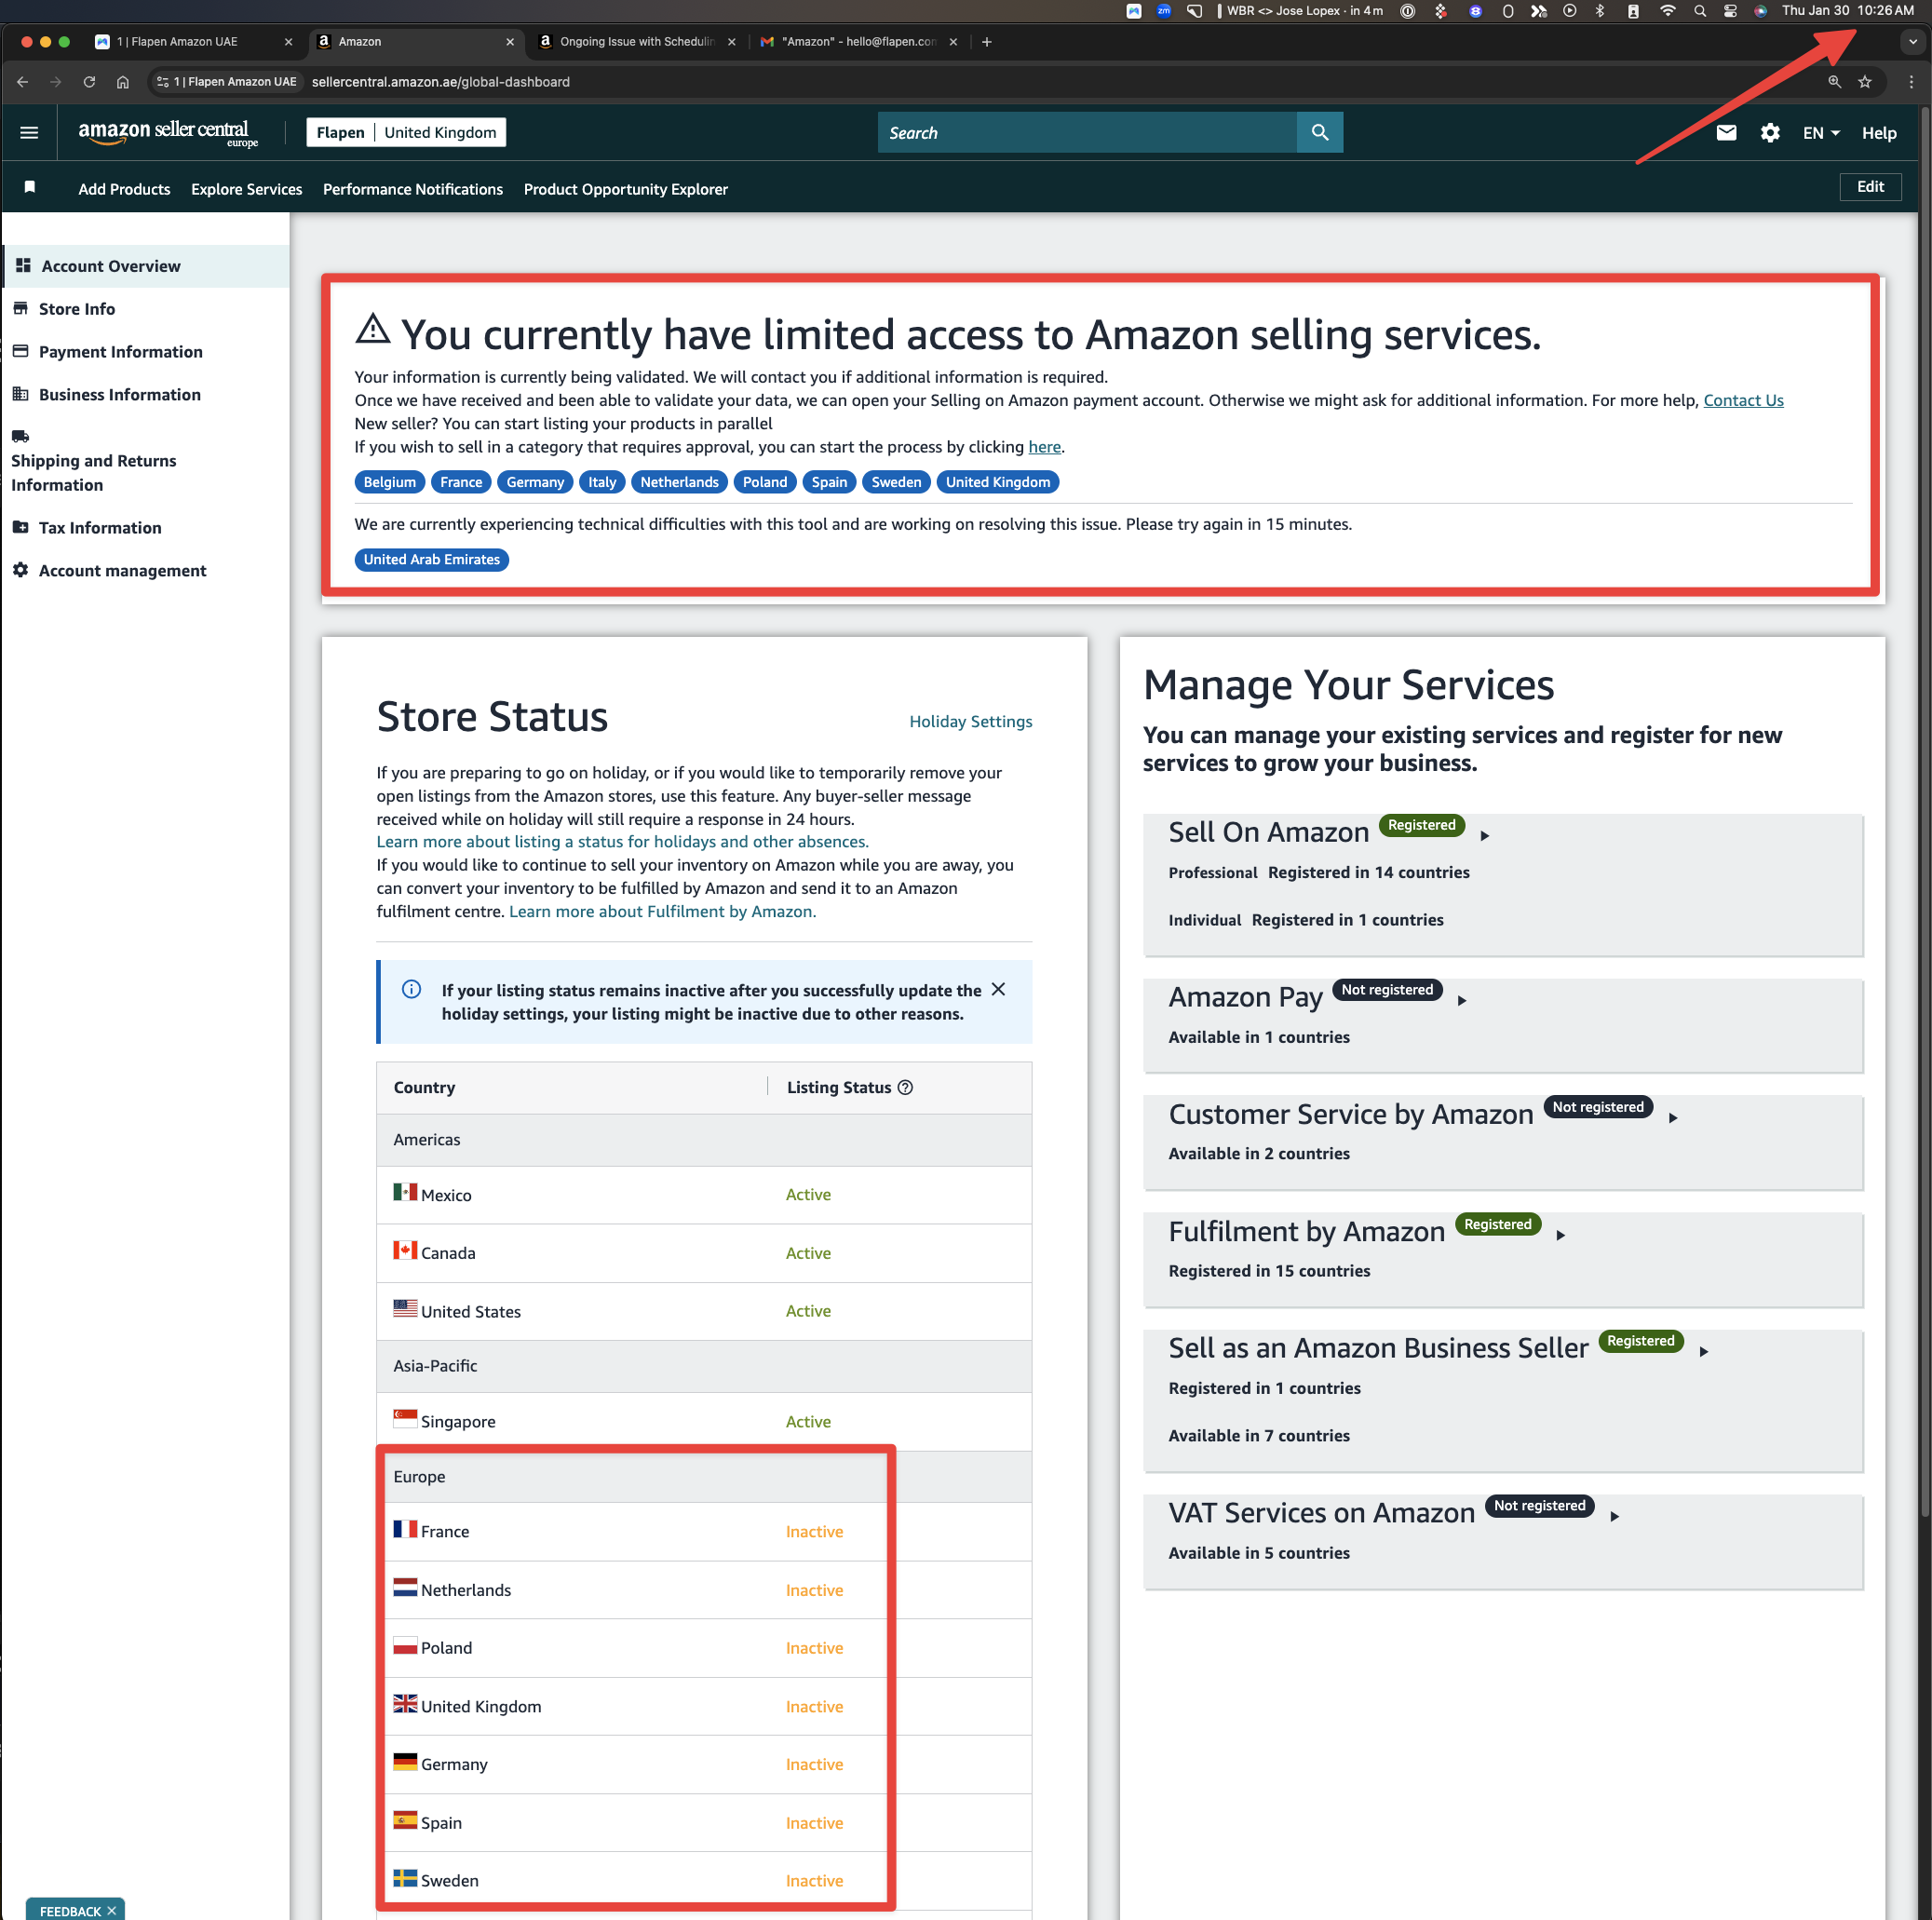Click the Listing Status help question icon
This screenshot has height=1920, width=1932.
(x=905, y=1087)
